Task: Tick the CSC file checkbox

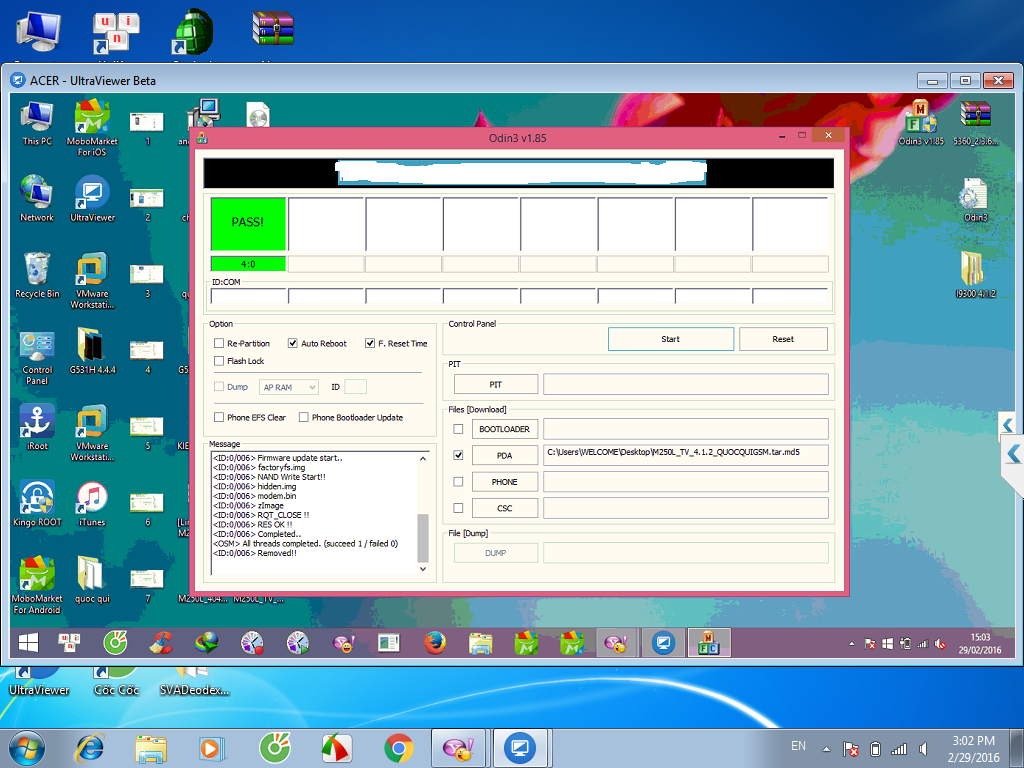Action: coord(458,507)
